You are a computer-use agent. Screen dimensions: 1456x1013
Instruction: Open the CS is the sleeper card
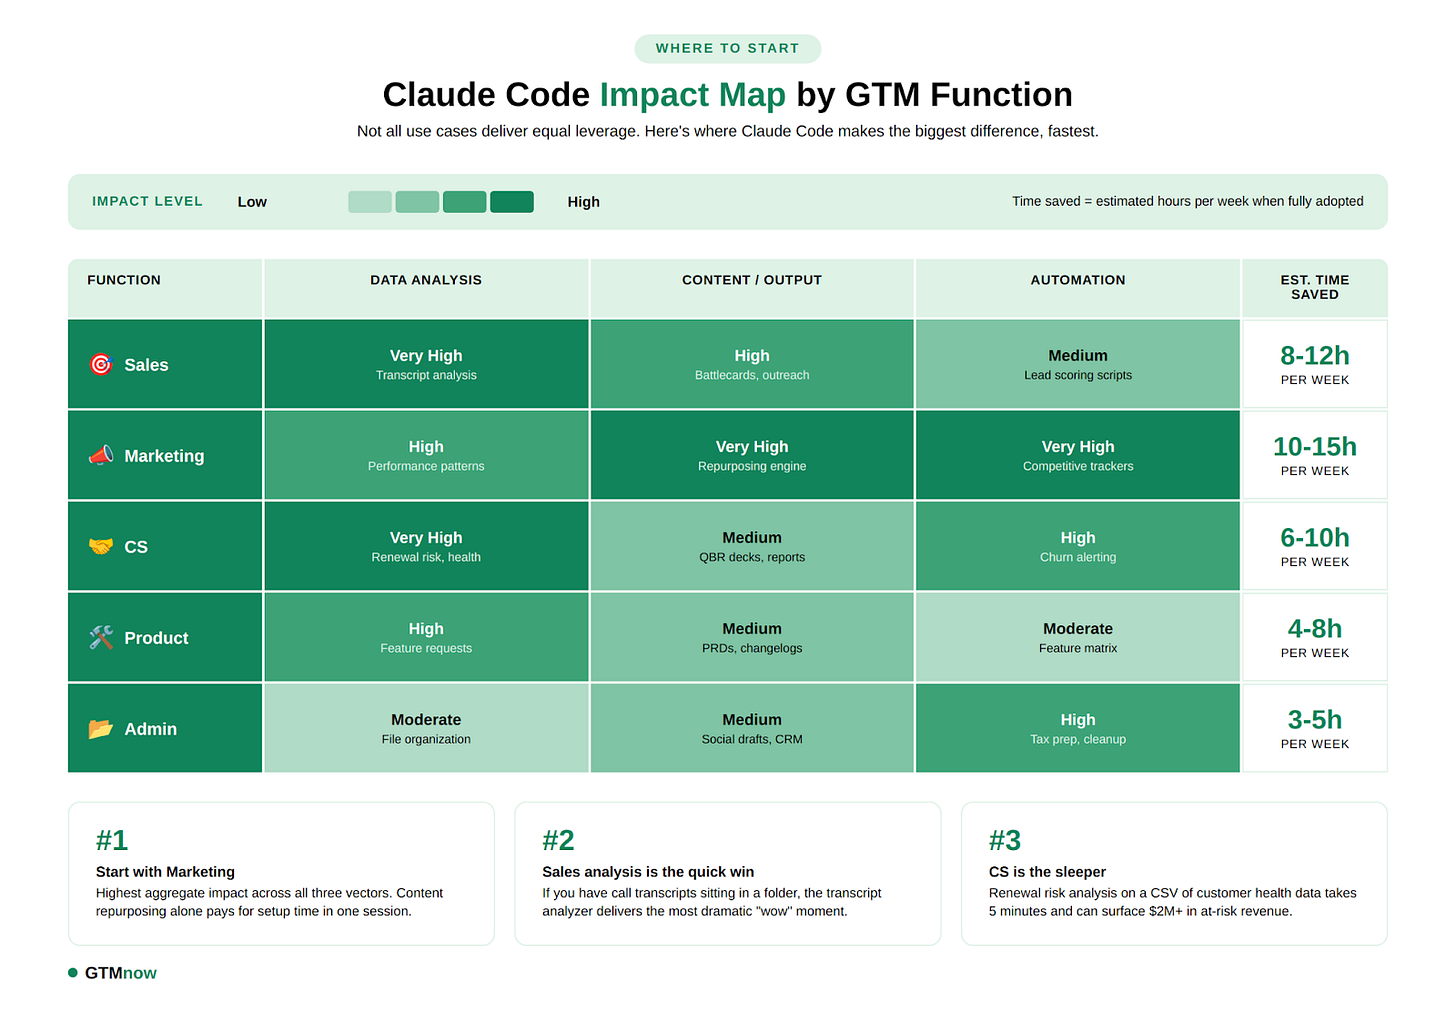(1173, 873)
